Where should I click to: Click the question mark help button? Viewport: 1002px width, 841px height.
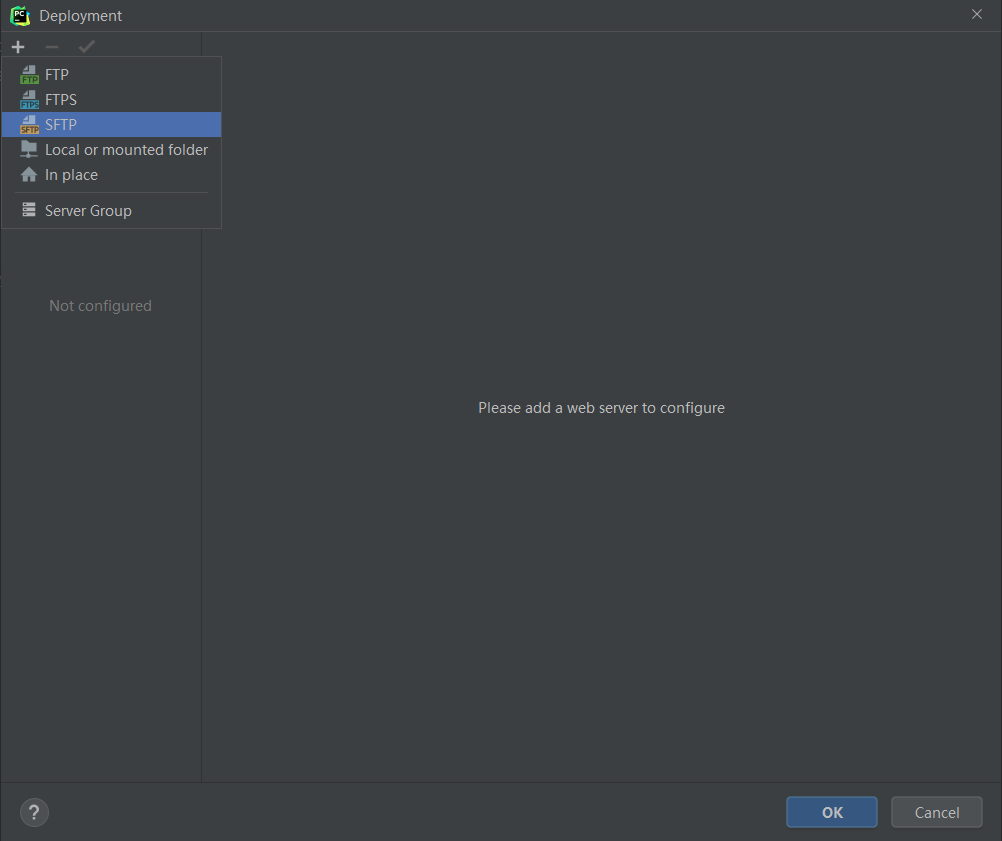coord(35,812)
